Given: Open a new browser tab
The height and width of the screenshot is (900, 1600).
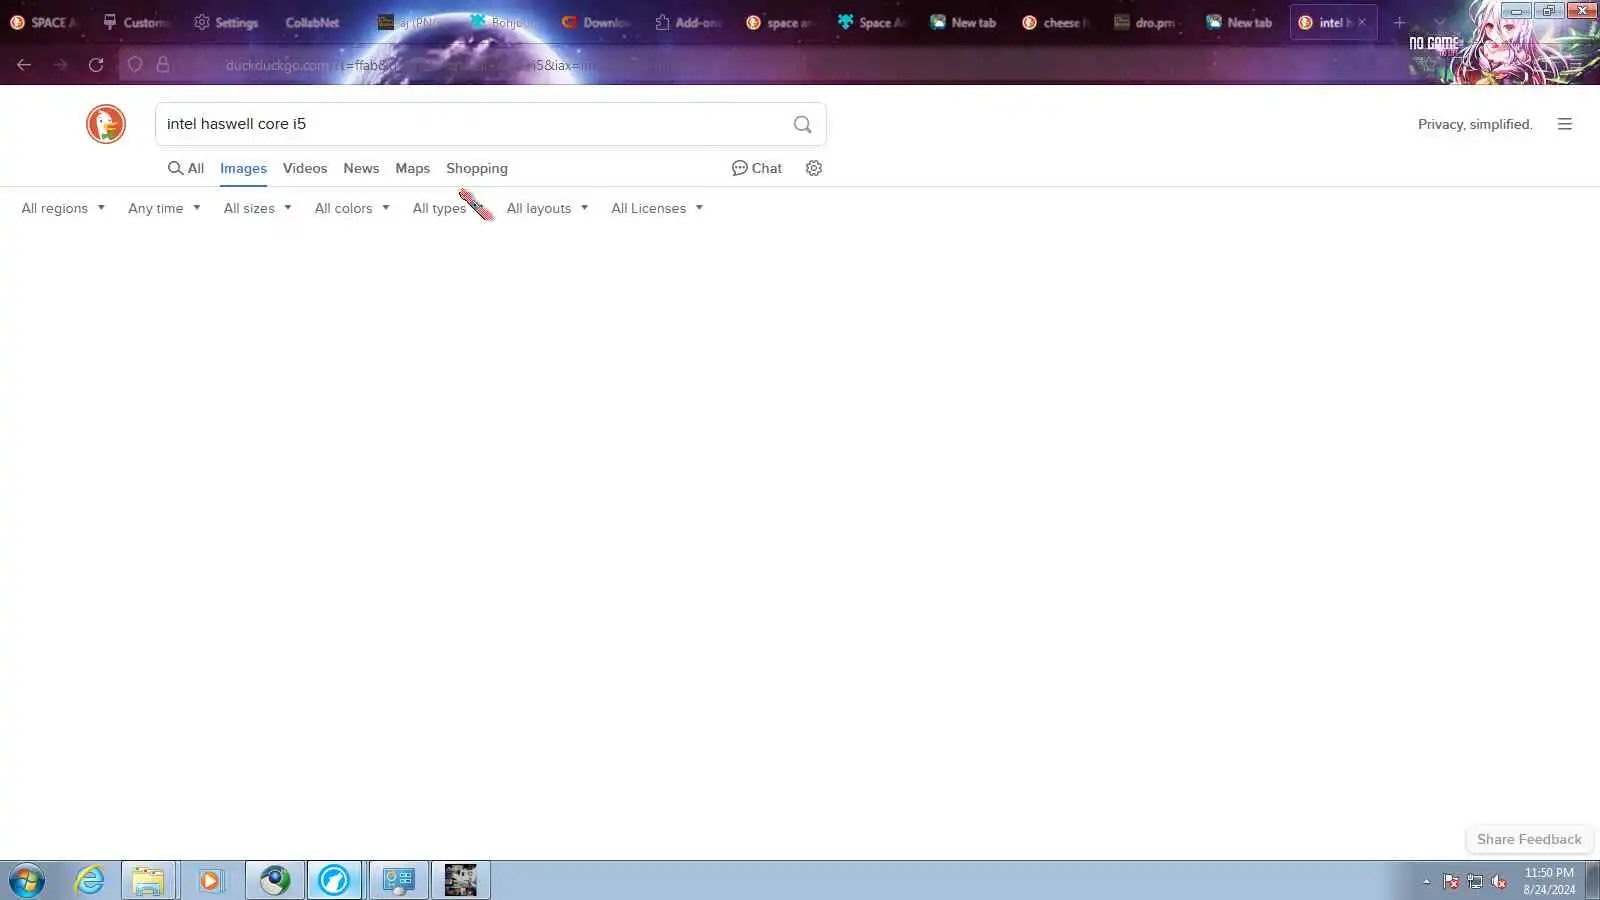Looking at the screenshot, I should 1399,22.
